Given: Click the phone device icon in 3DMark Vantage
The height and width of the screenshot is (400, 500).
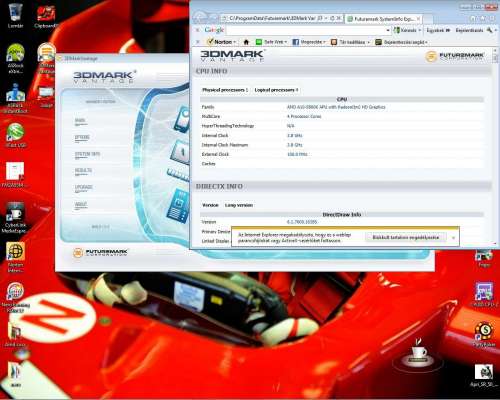Looking at the screenshot, I should click(x=182, y=118).
